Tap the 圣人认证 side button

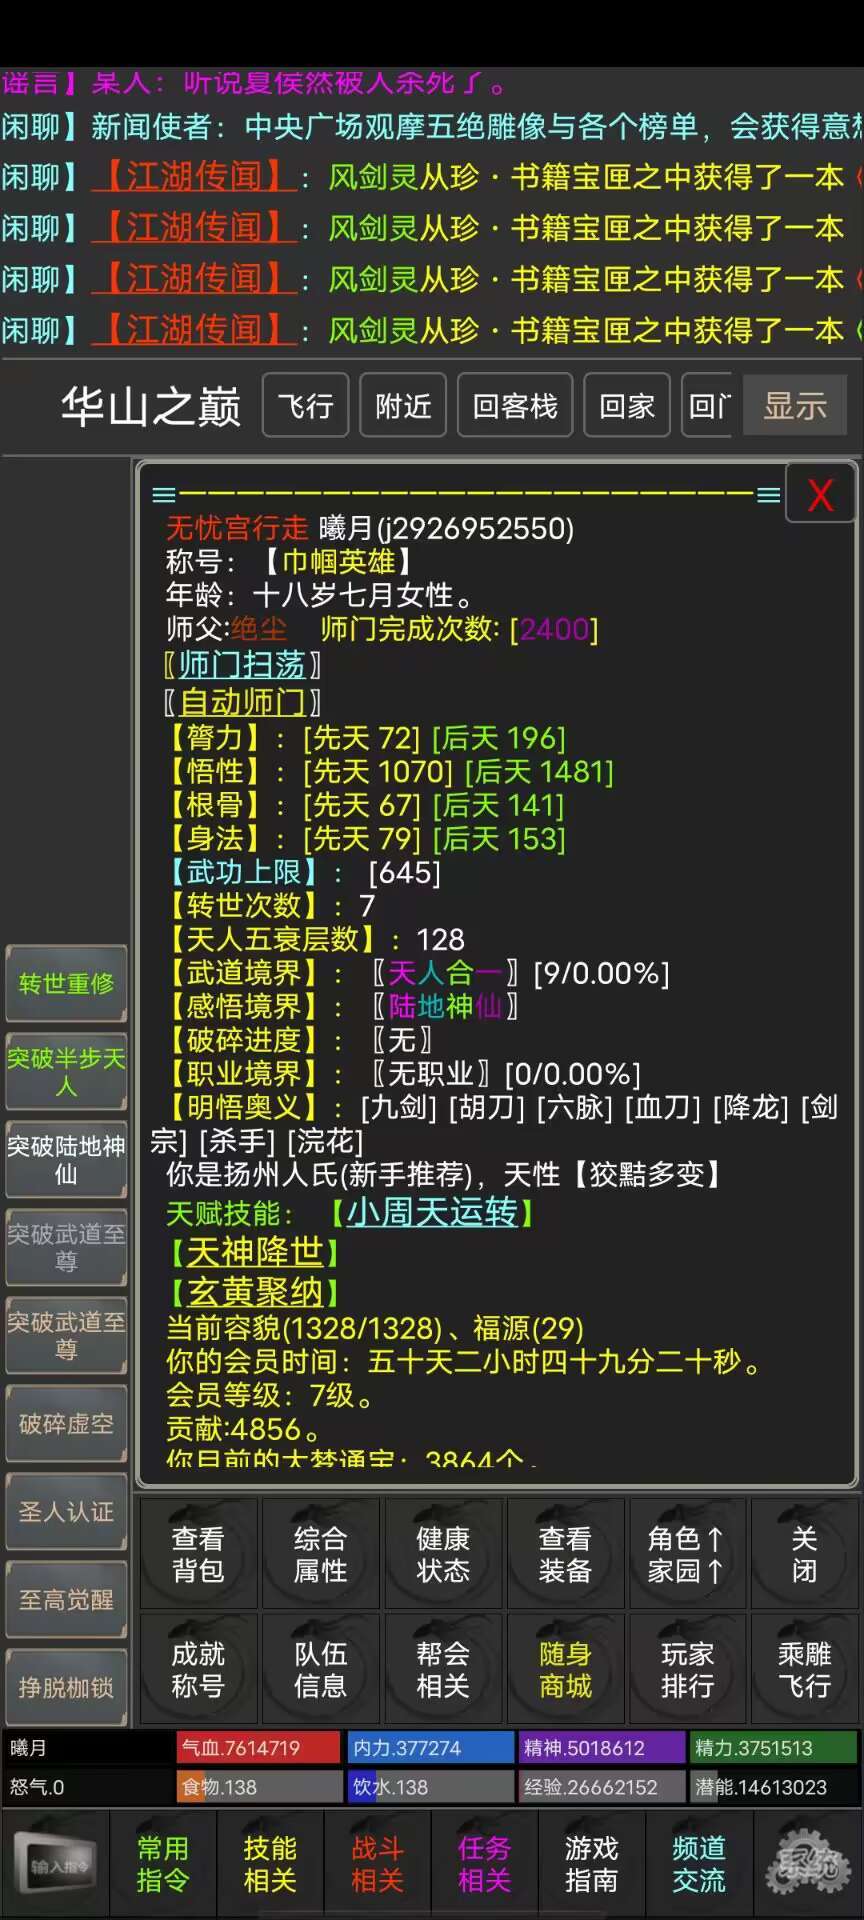(x=66, y=1512)
